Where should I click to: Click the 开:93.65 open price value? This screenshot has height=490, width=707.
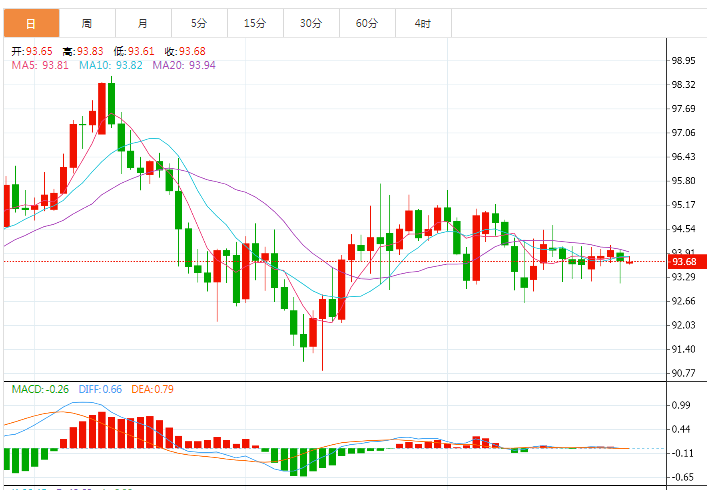32,51
